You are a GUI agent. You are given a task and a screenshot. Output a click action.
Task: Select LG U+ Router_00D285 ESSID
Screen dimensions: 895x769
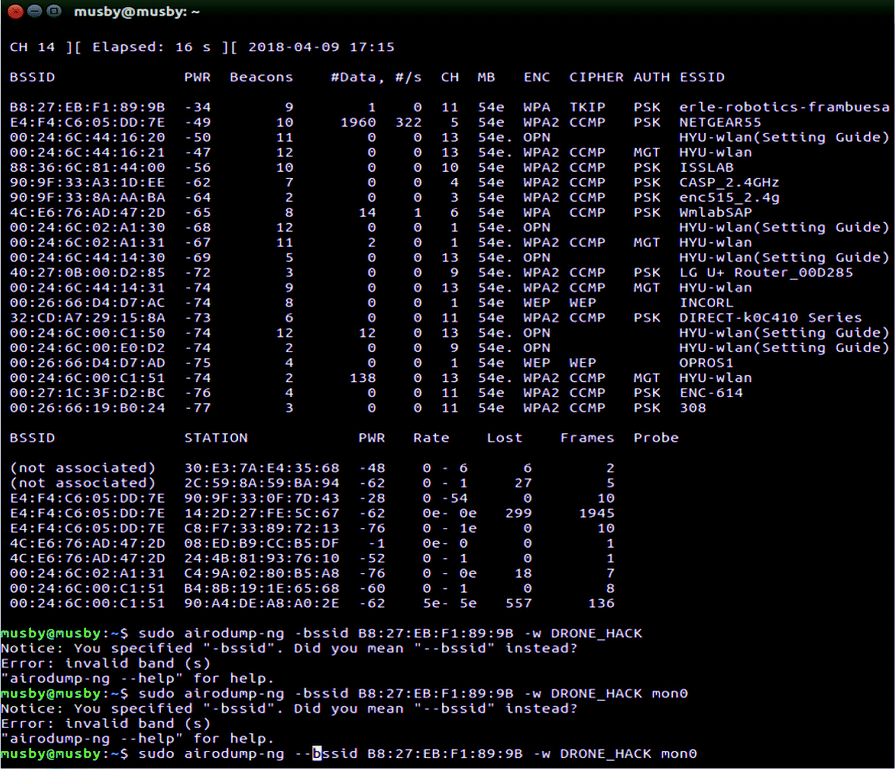click(766, 272)
